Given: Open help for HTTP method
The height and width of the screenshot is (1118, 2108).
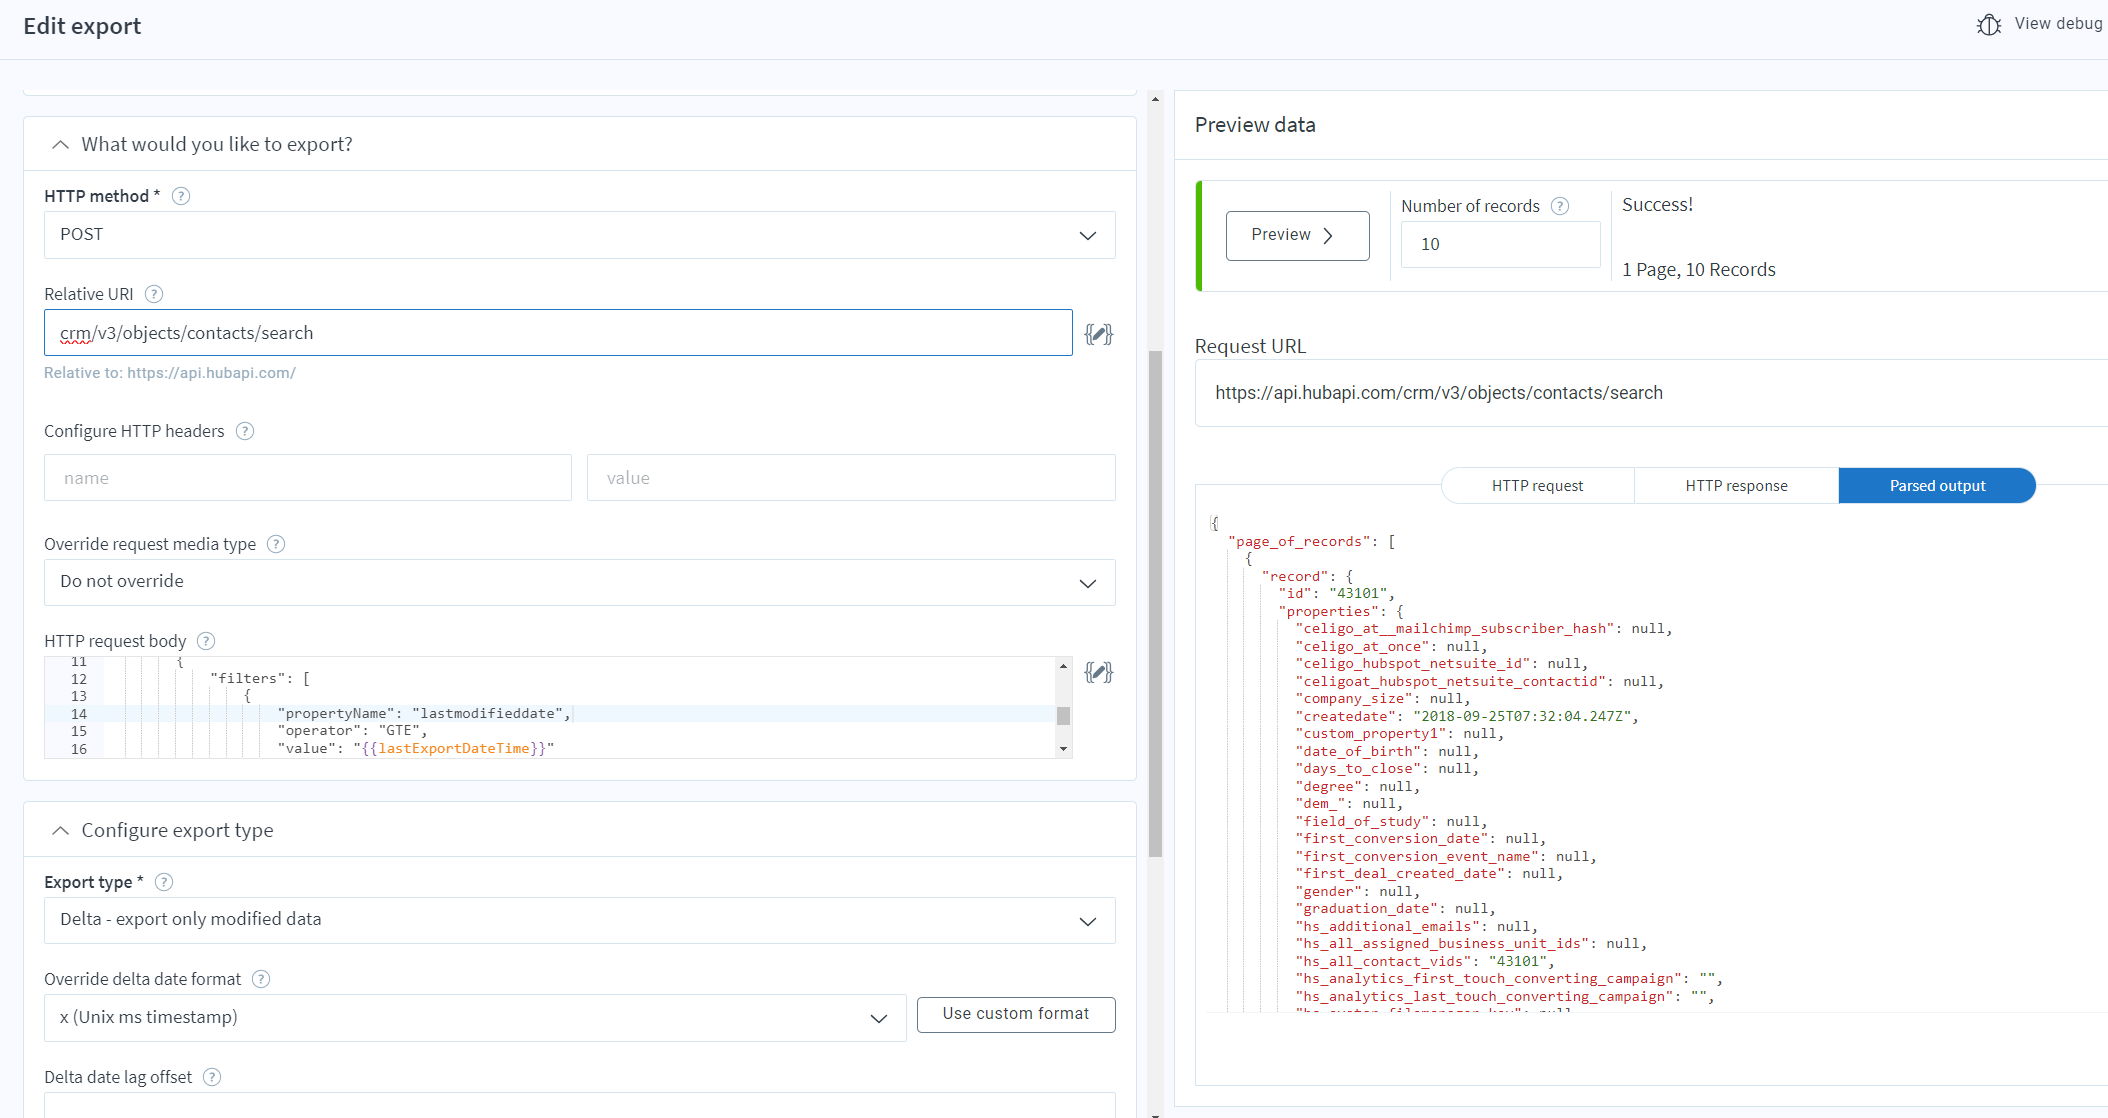Looking at the screenshot, I should click(x=181, y=196).
